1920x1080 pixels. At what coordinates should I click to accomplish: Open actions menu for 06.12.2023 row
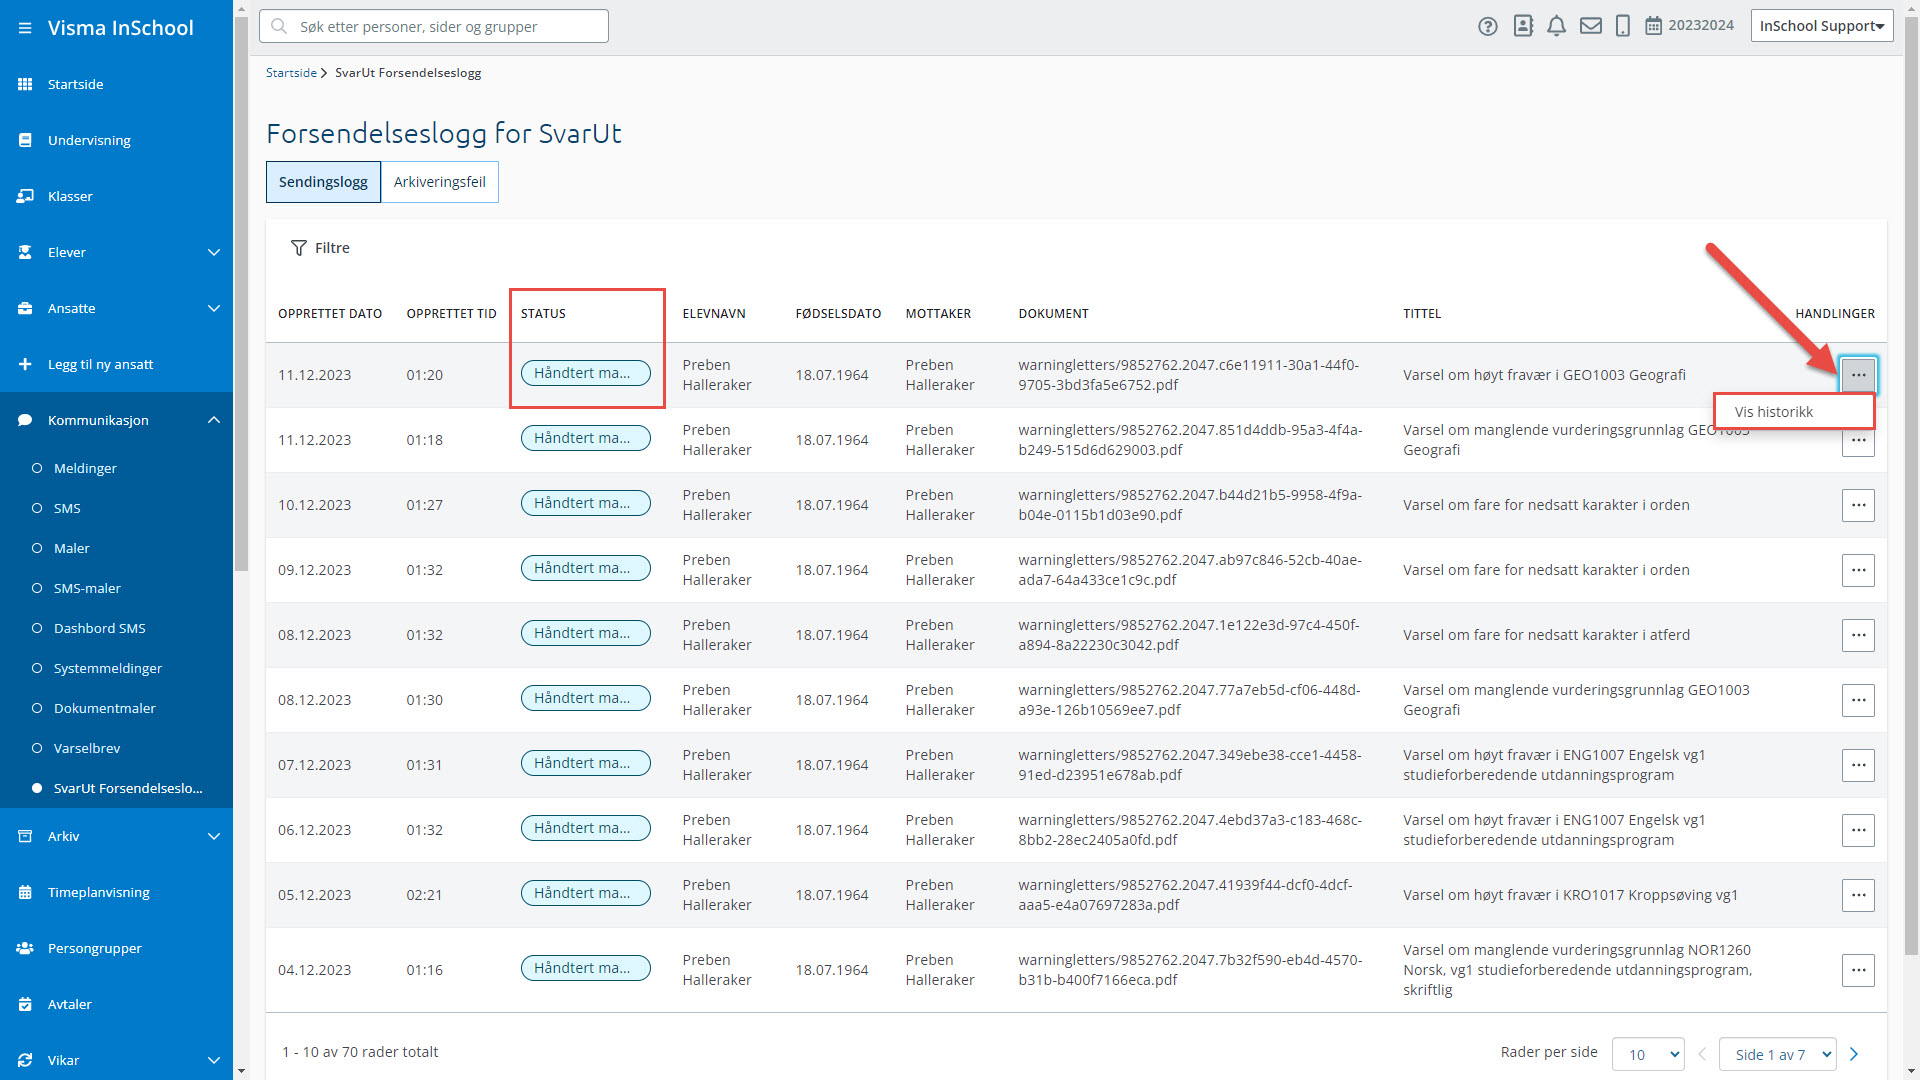tap(1858, 830)
